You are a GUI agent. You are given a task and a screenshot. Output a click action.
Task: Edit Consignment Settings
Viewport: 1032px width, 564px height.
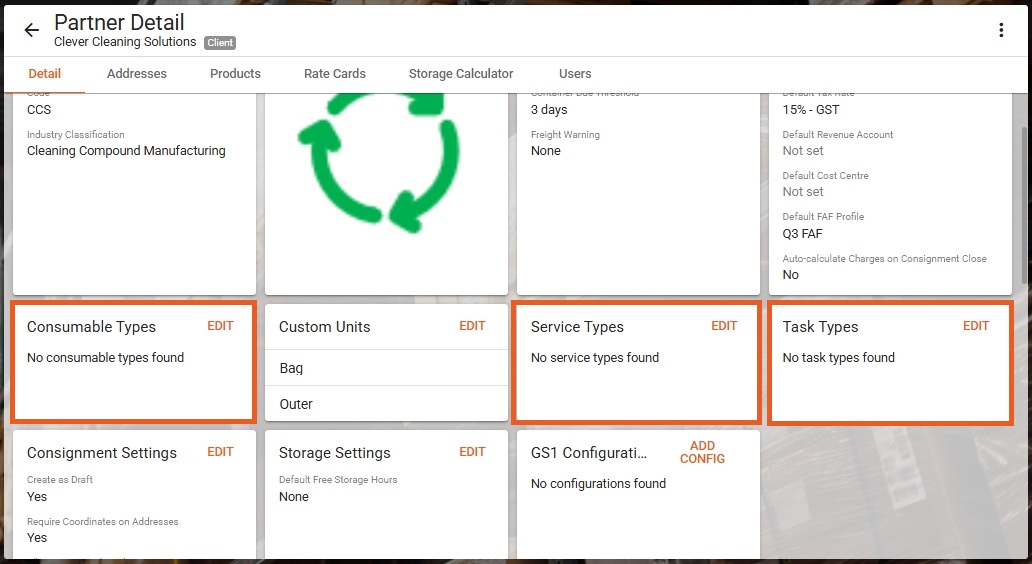[x=220, y=452]
